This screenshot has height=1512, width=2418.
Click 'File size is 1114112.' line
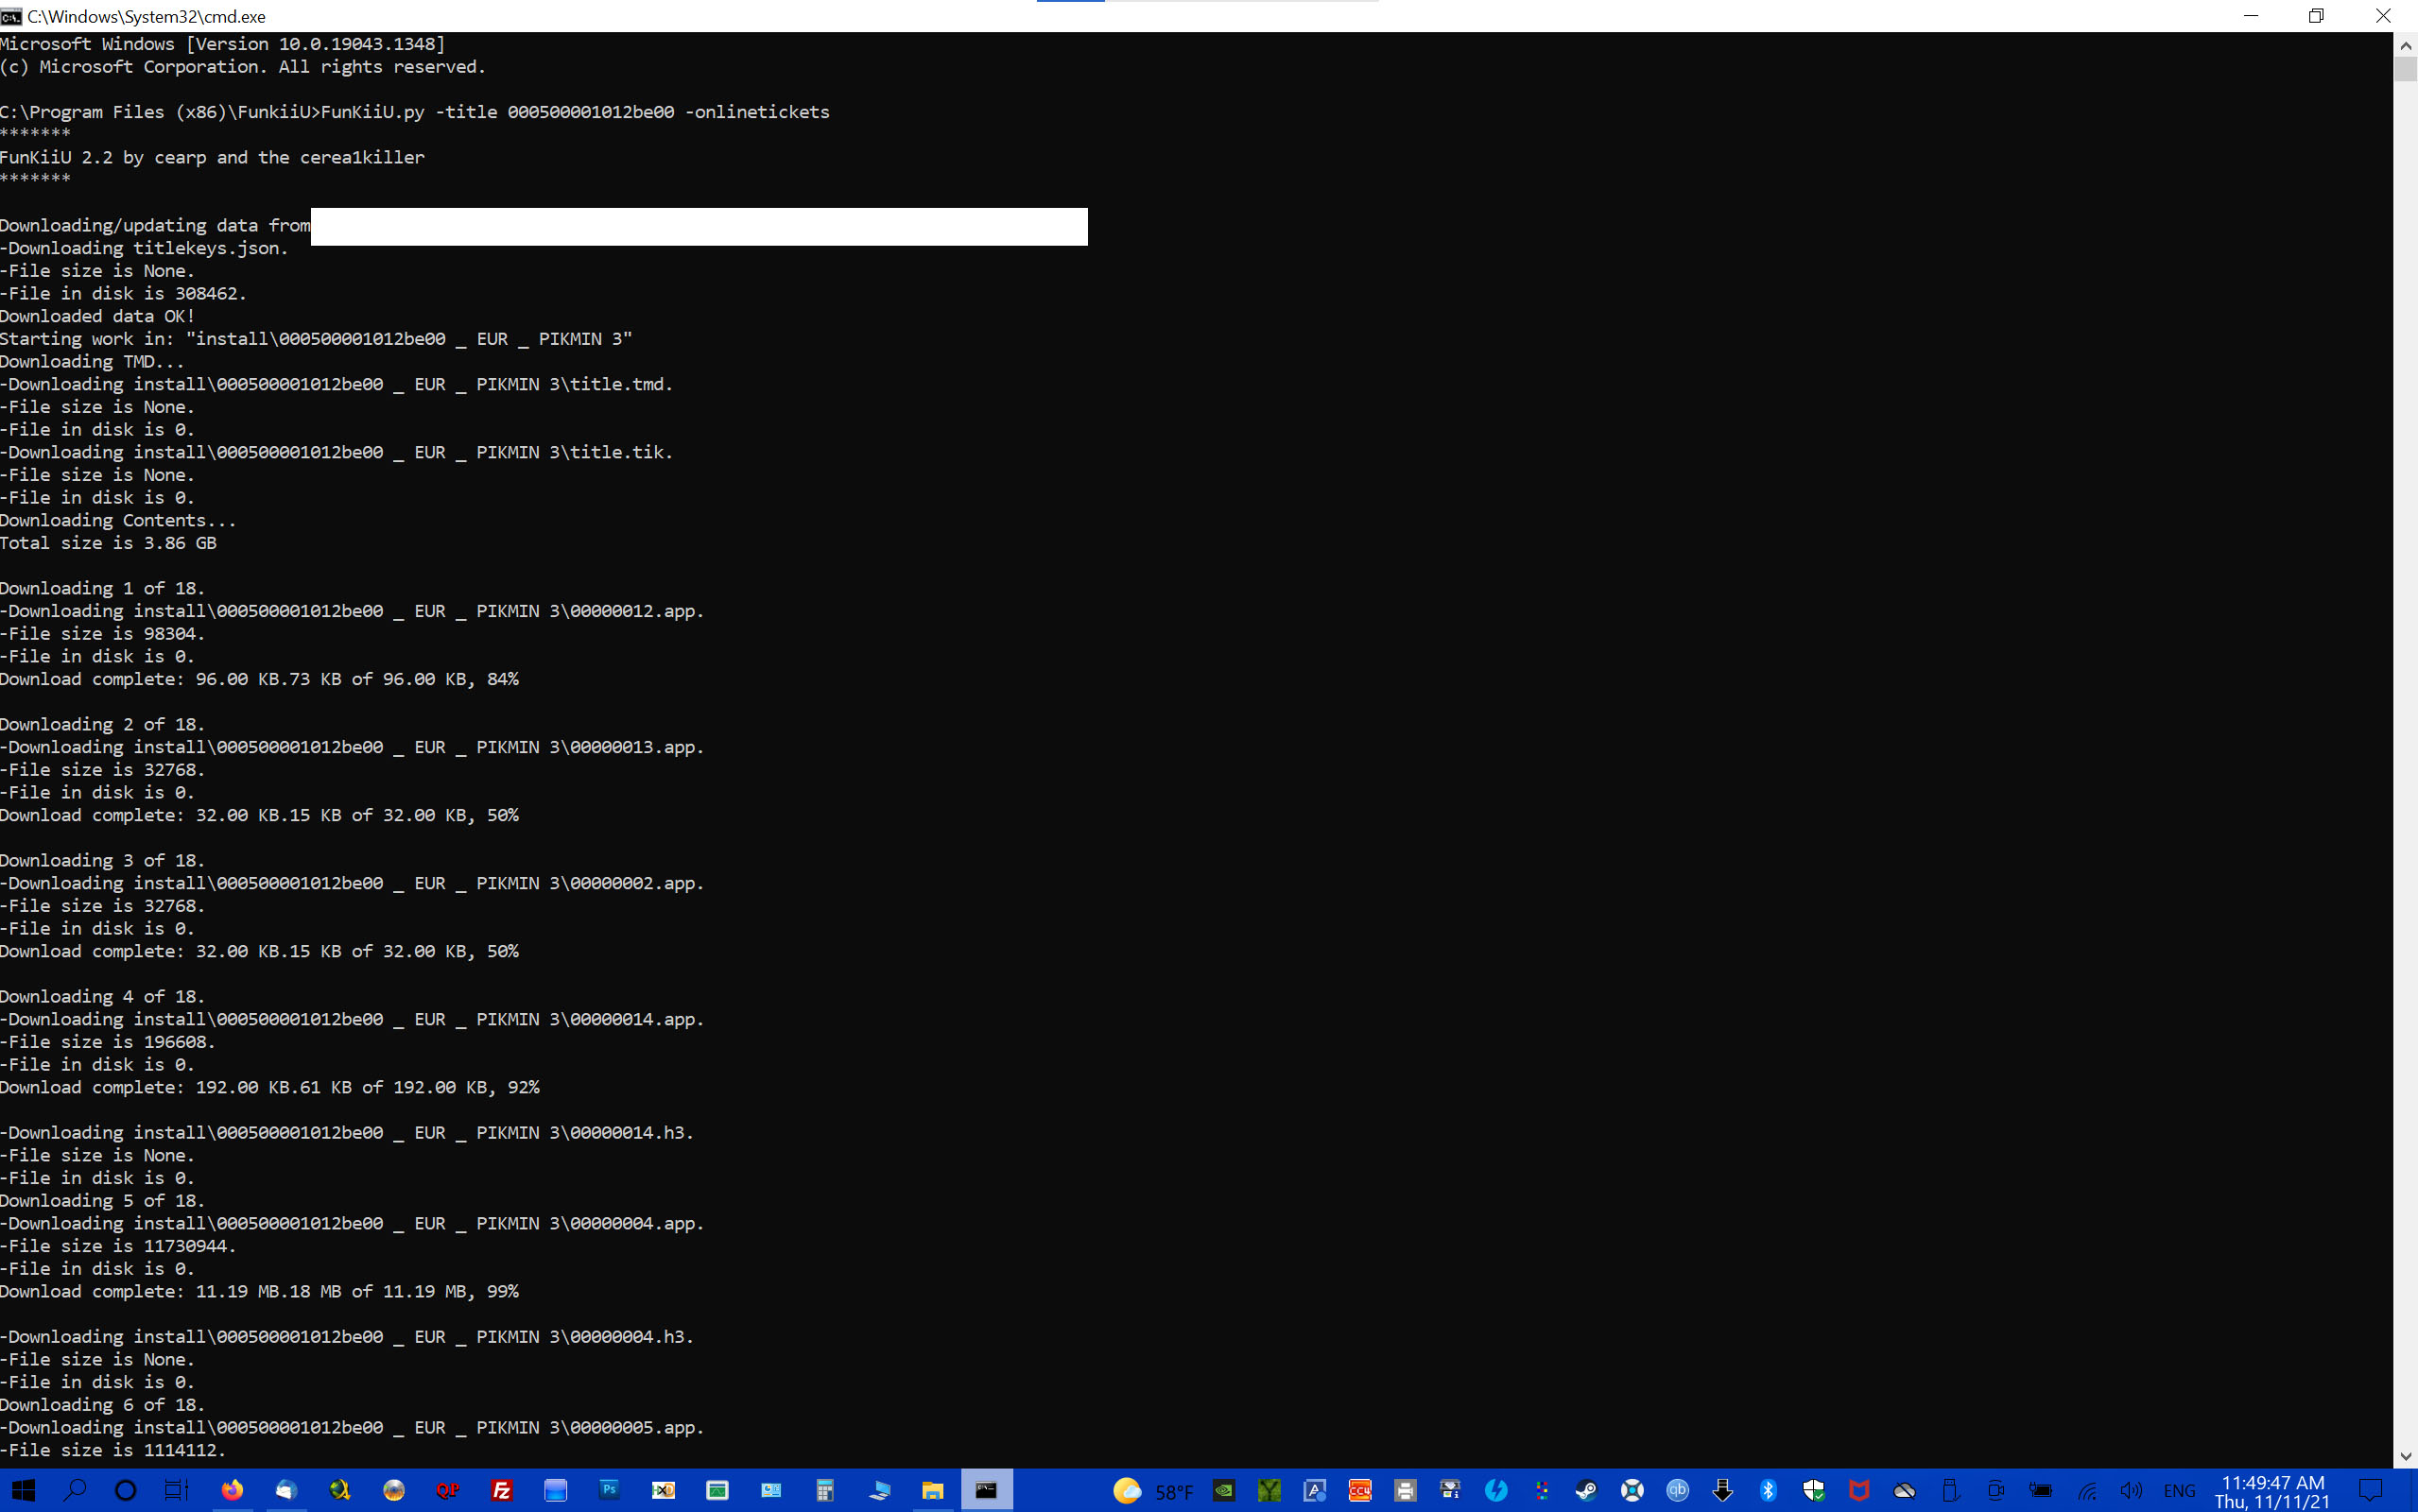[113, 1450]
